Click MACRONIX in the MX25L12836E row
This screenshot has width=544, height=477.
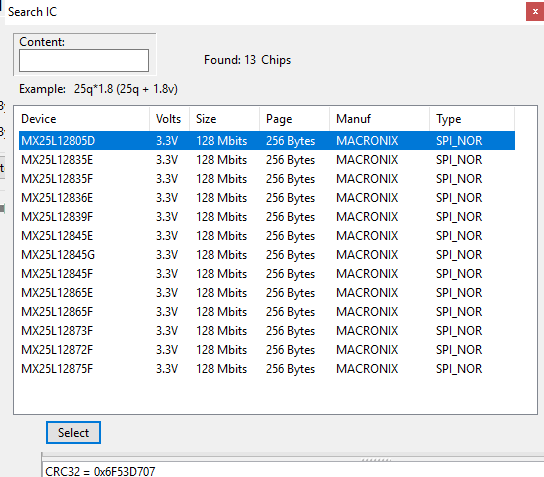click(367, 198)
